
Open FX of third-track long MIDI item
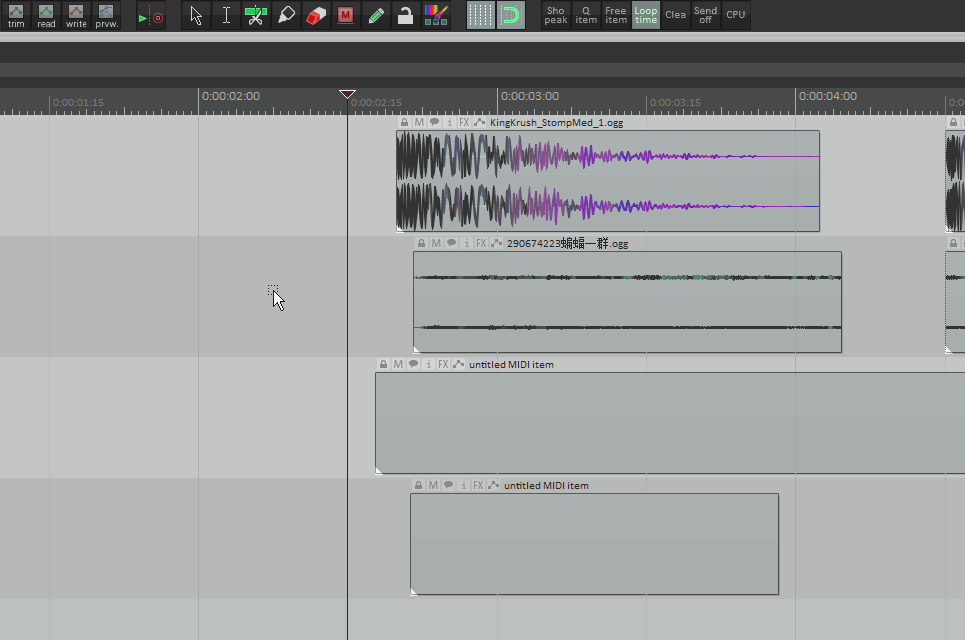pos(443,364)
